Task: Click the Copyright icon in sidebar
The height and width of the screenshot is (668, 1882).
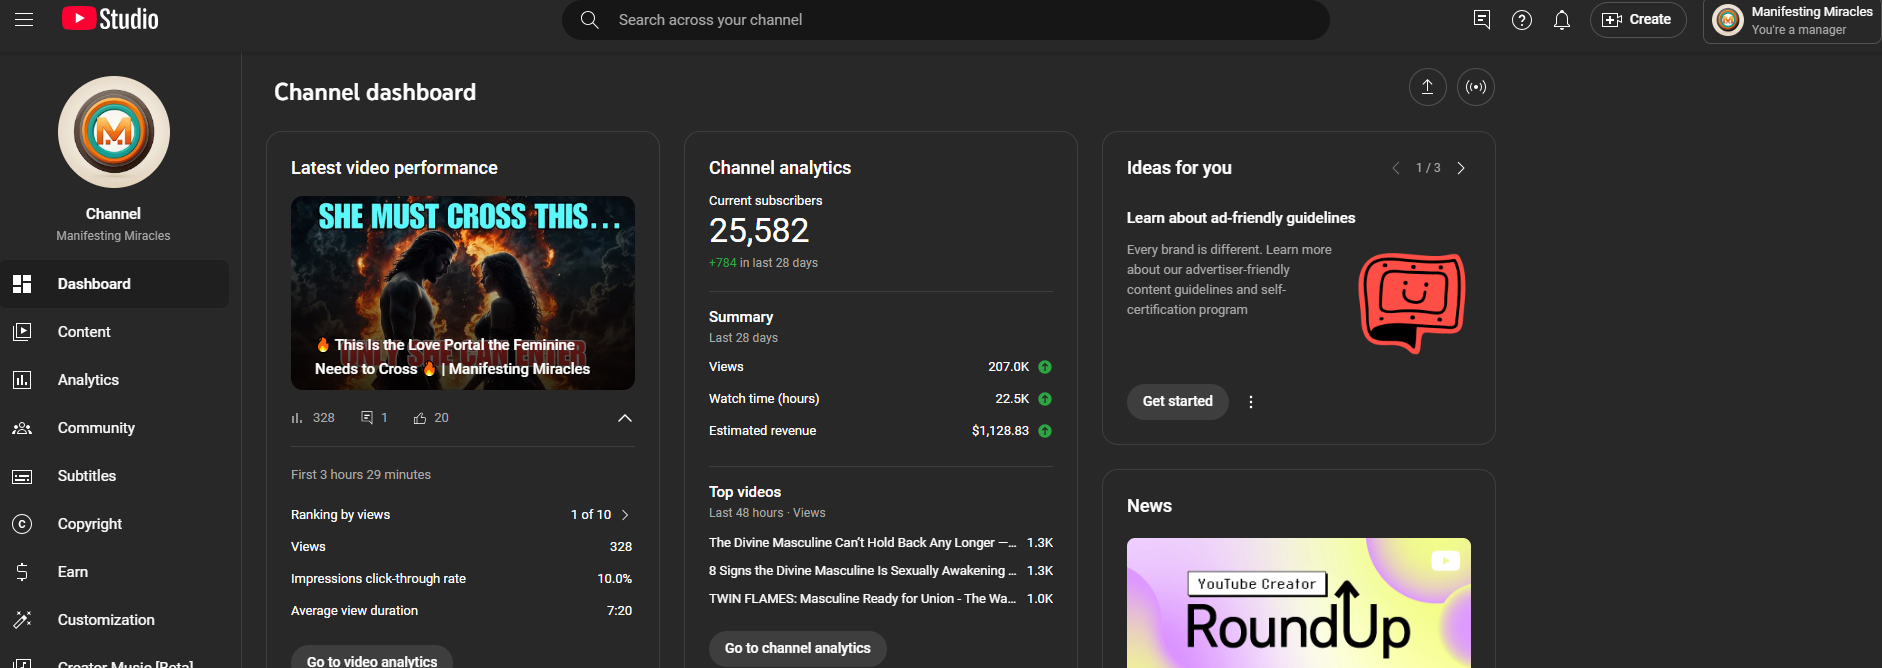Action: coord(22,524)
